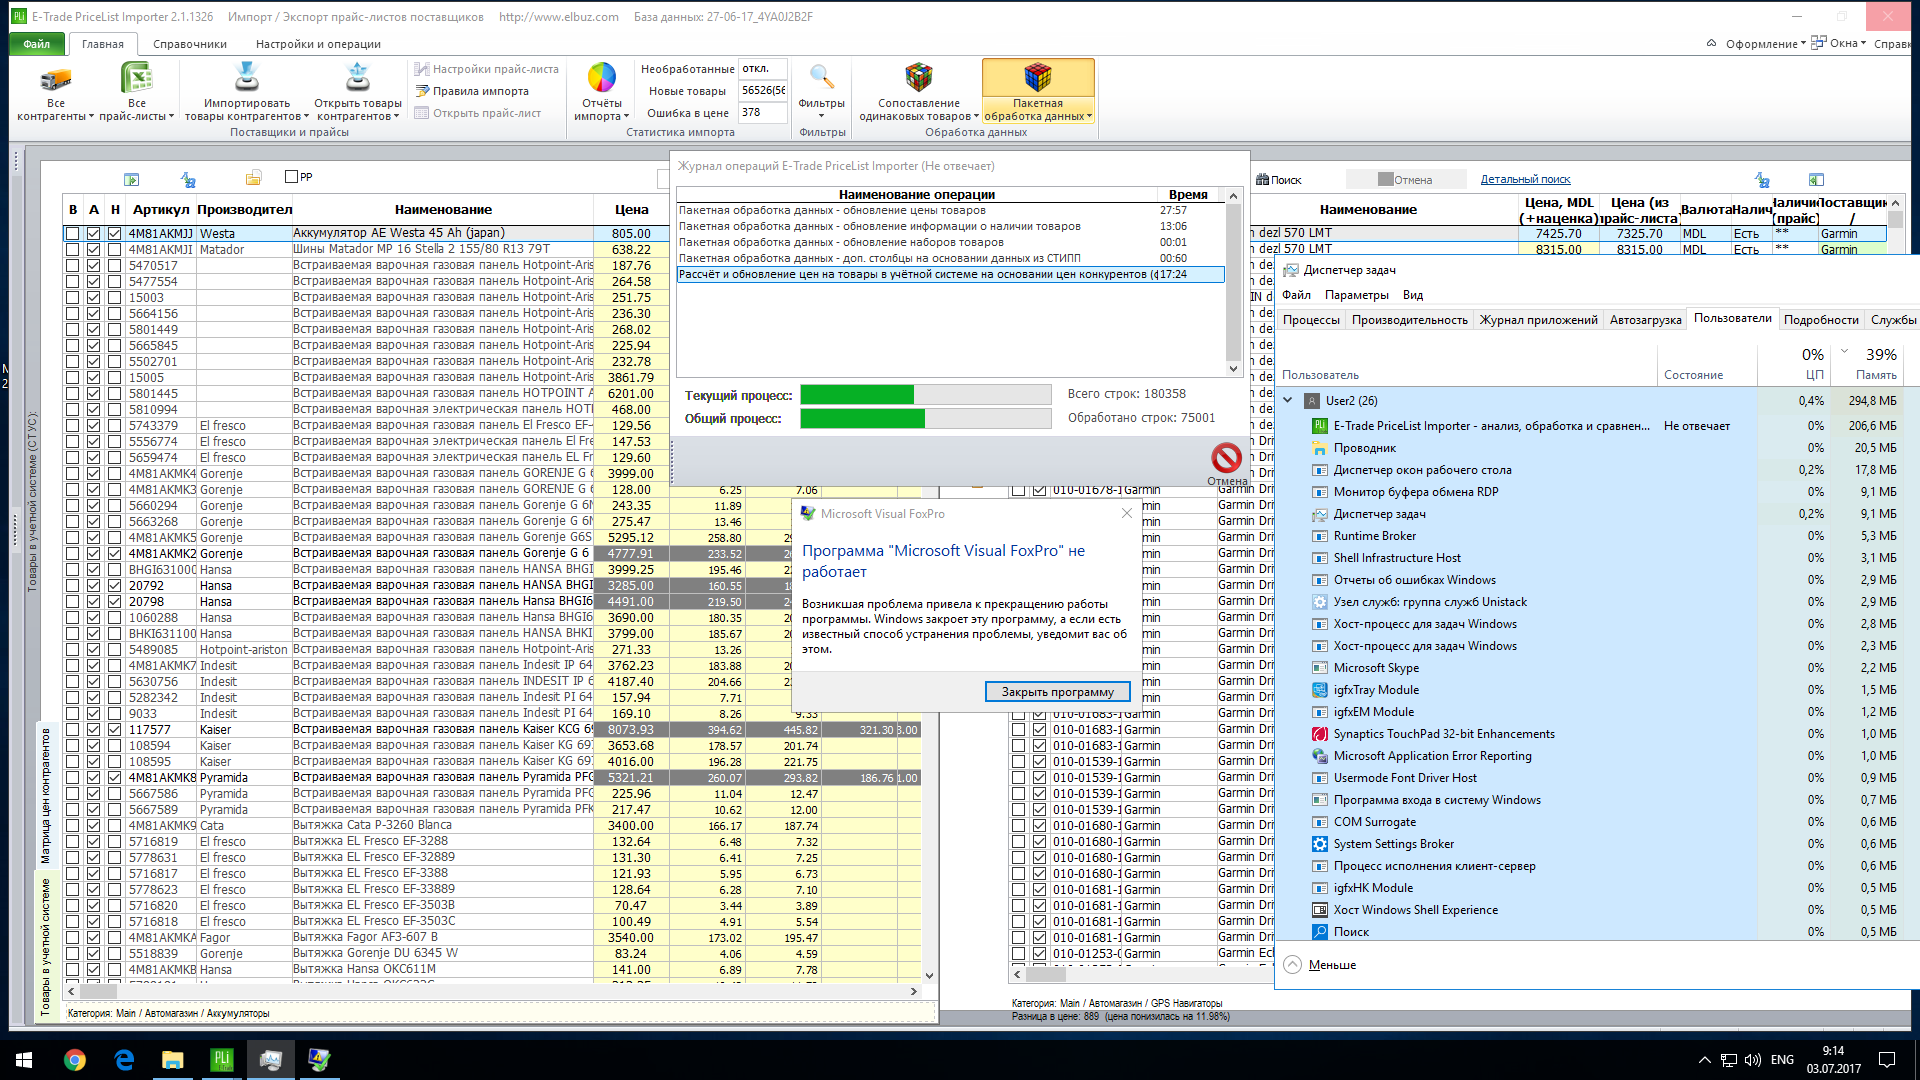This screenshot has width=1920, height=1080.
Task: Click the folder icon above left table
Action: (253, 178)
